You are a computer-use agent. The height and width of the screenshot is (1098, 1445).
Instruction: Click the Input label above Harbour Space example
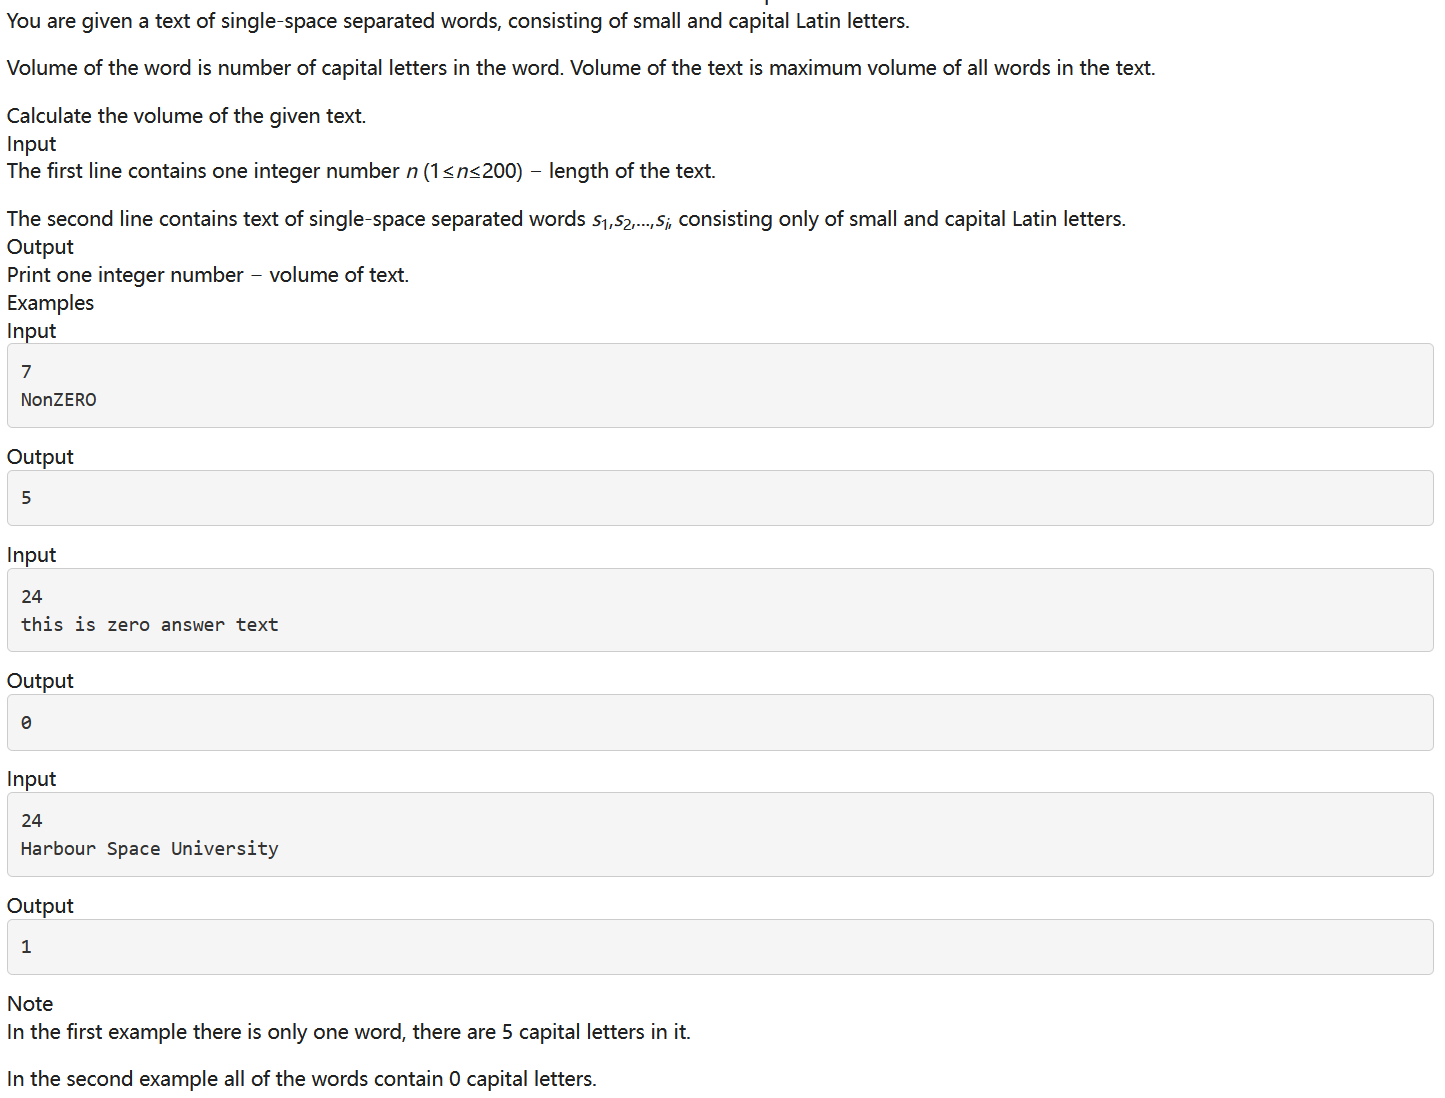click(32, 779)
